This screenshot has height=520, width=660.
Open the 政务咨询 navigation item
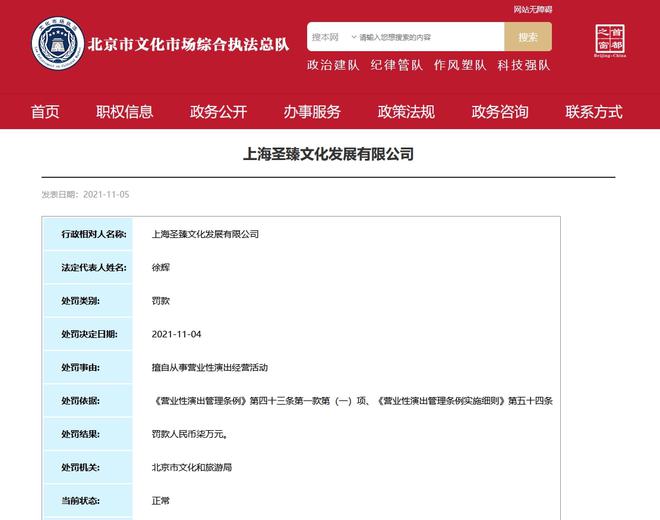click(x=500, y=112)
